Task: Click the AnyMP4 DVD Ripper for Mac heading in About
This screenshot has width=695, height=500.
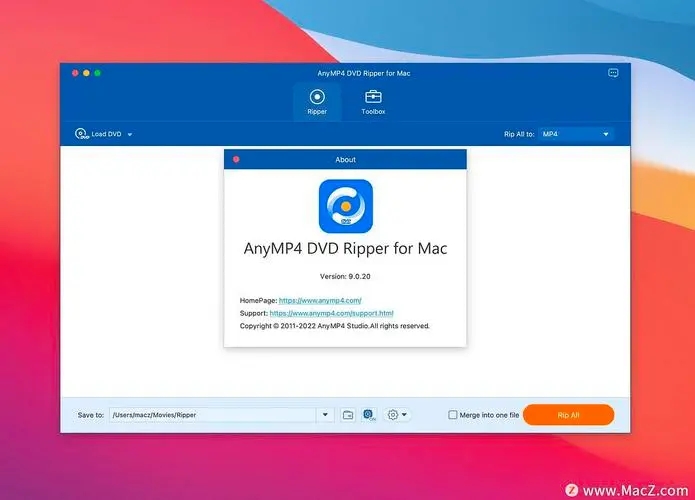Action: [x=345, y=249]
